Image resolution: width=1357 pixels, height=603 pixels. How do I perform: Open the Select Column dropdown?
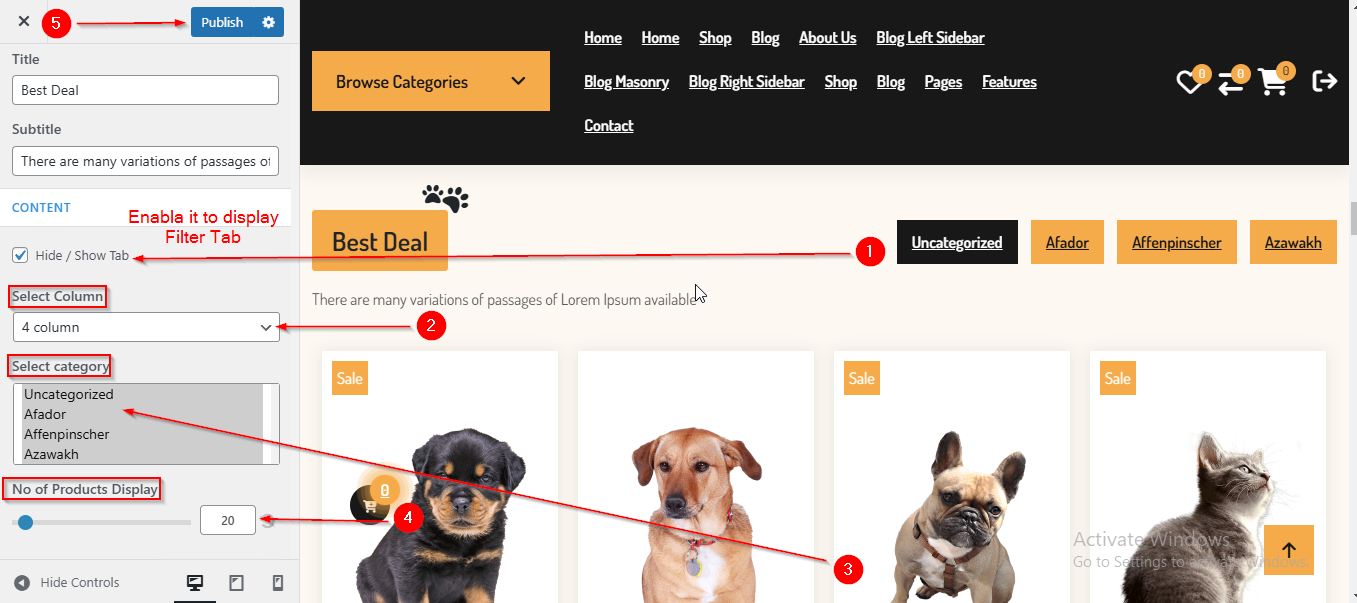click(x=146, y=327)
